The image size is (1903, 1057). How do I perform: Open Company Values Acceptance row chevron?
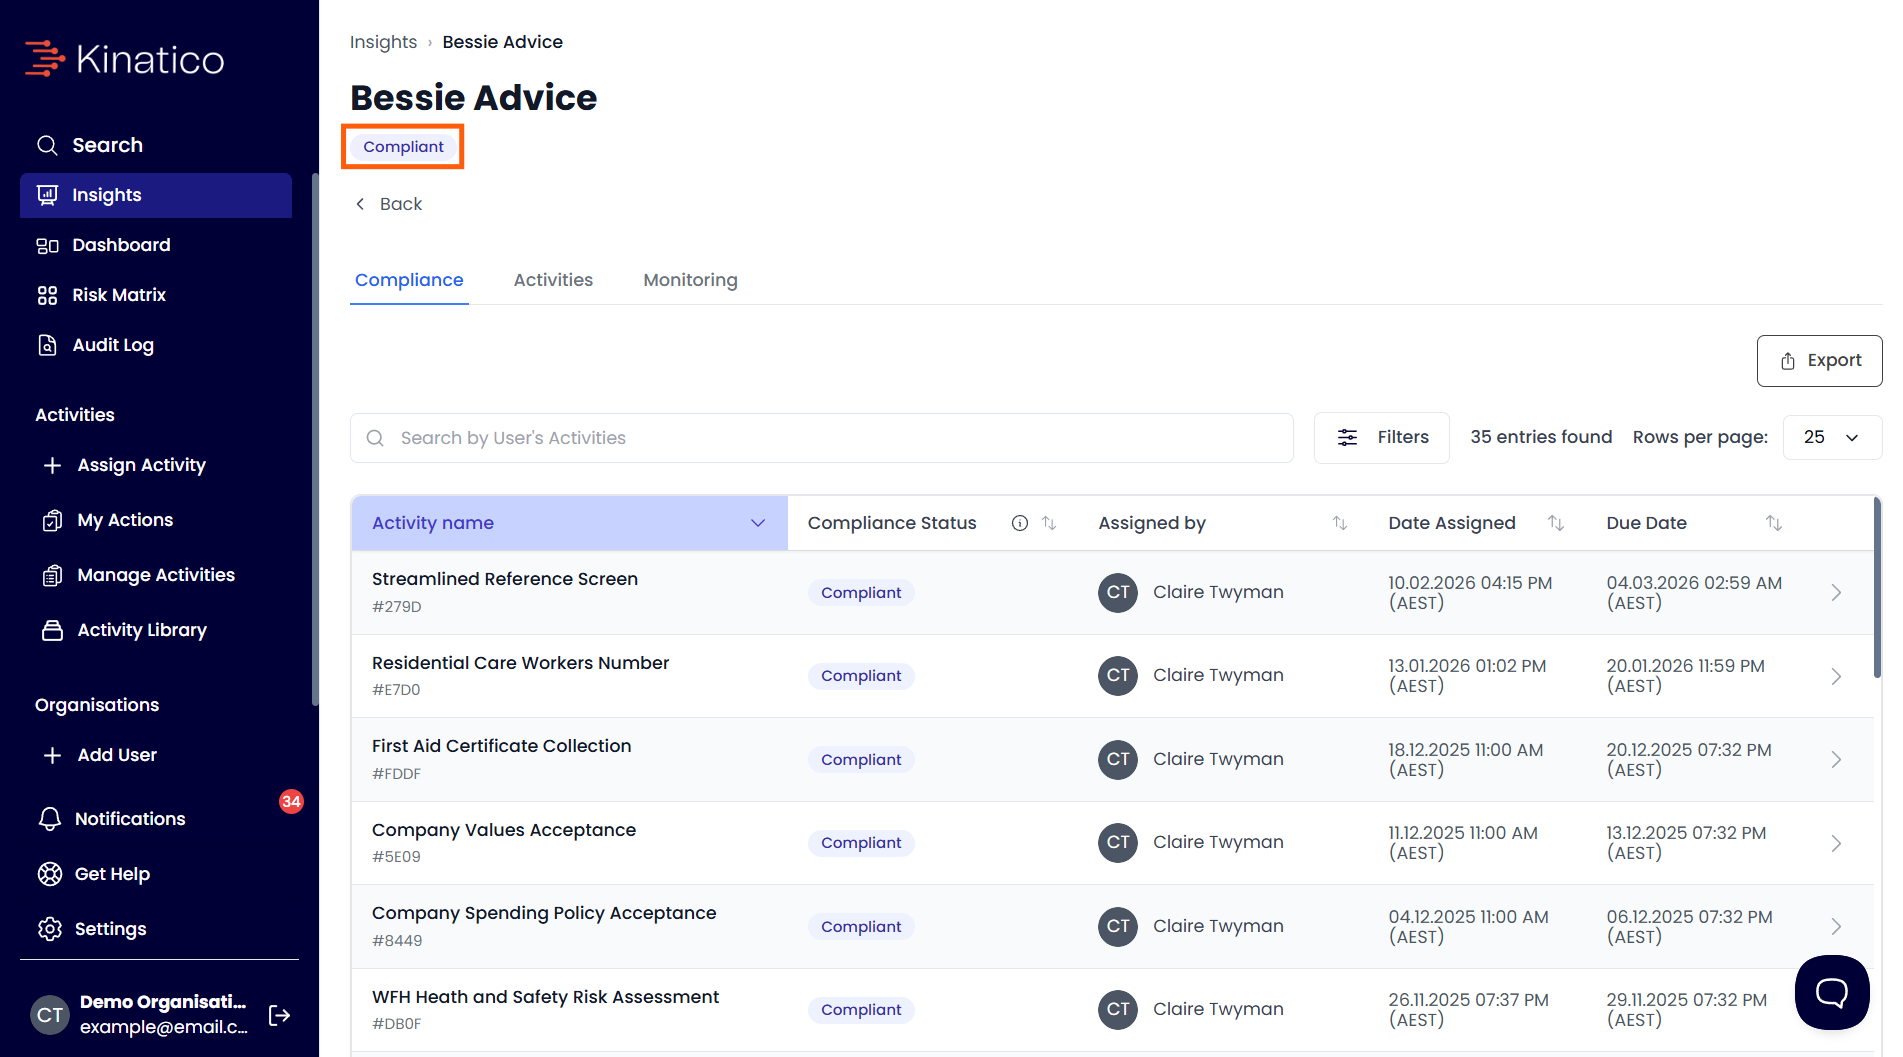point(1836,843)
